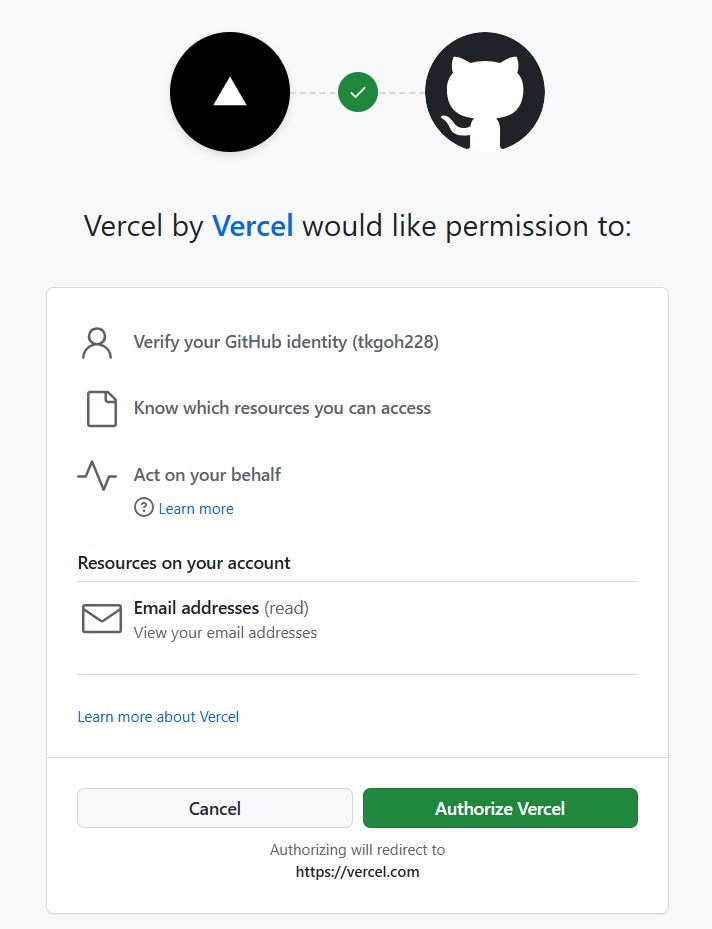This screenshot has height=929, width=712.
Task: Click the person icon beside GitHub identity
Action: [97, 342]
